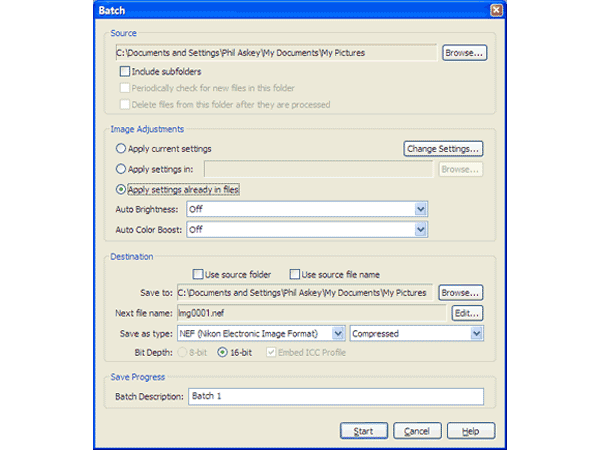This screenshot has width=600, height=450.
Task: Select 16-bit bit depth radio button
Action: coord(222,352)
